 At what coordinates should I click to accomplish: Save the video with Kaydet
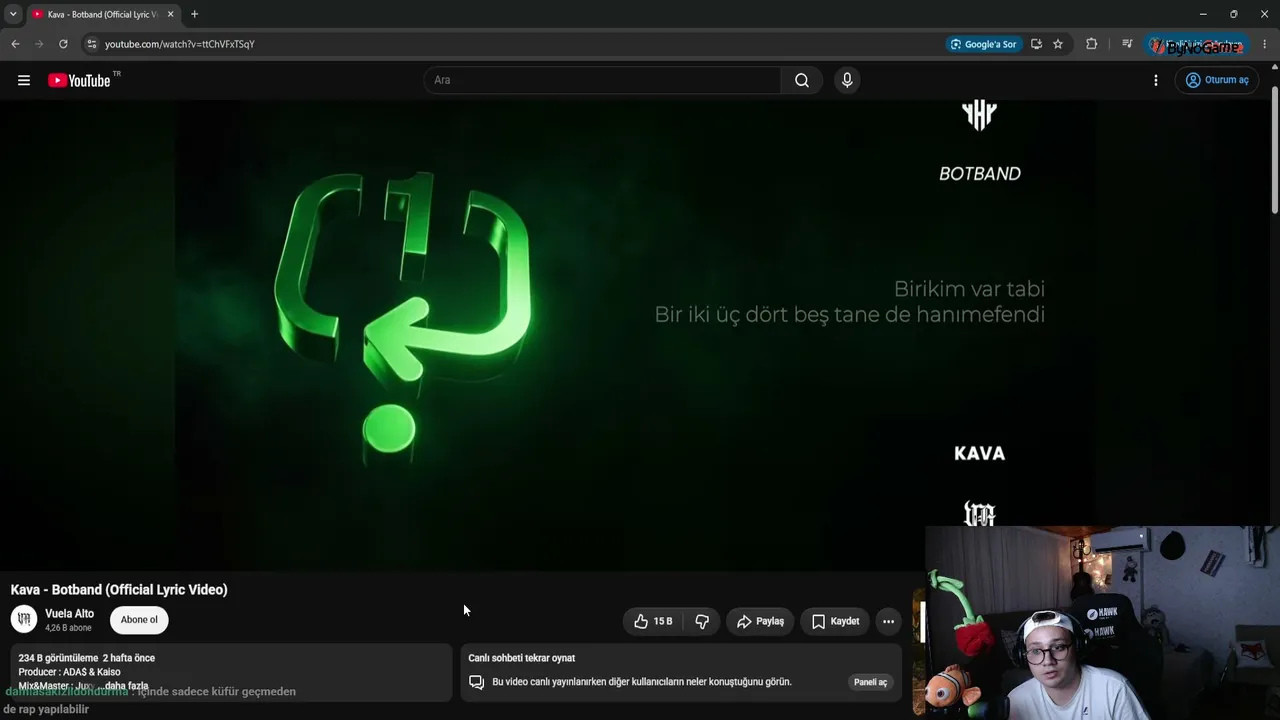click(835, 621)
